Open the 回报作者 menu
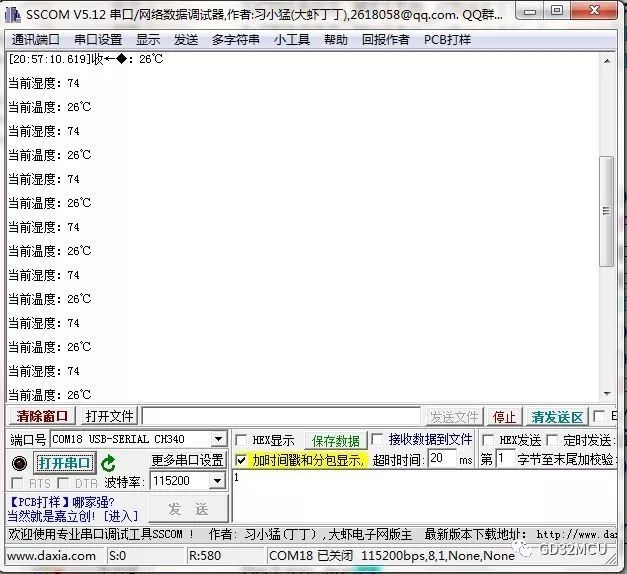Screen dimensions: 627x574 pyautogui.click(x=385, y=40)
